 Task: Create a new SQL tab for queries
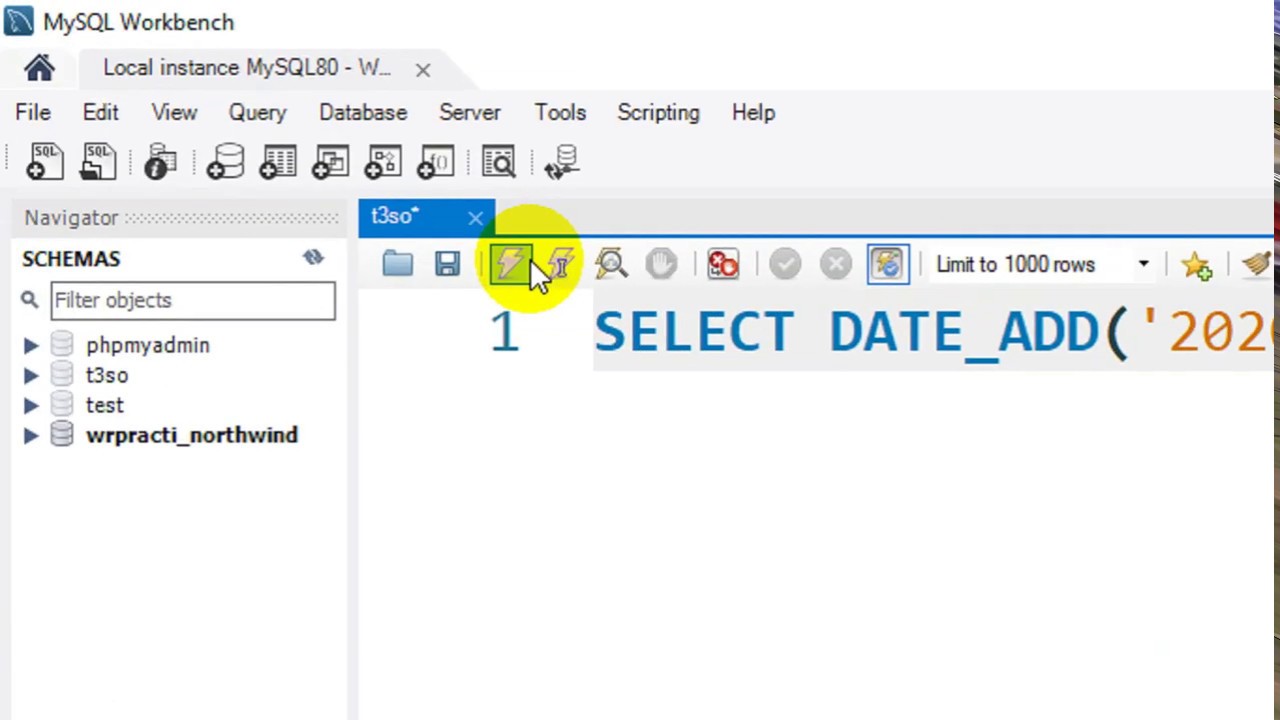(45, 162)
